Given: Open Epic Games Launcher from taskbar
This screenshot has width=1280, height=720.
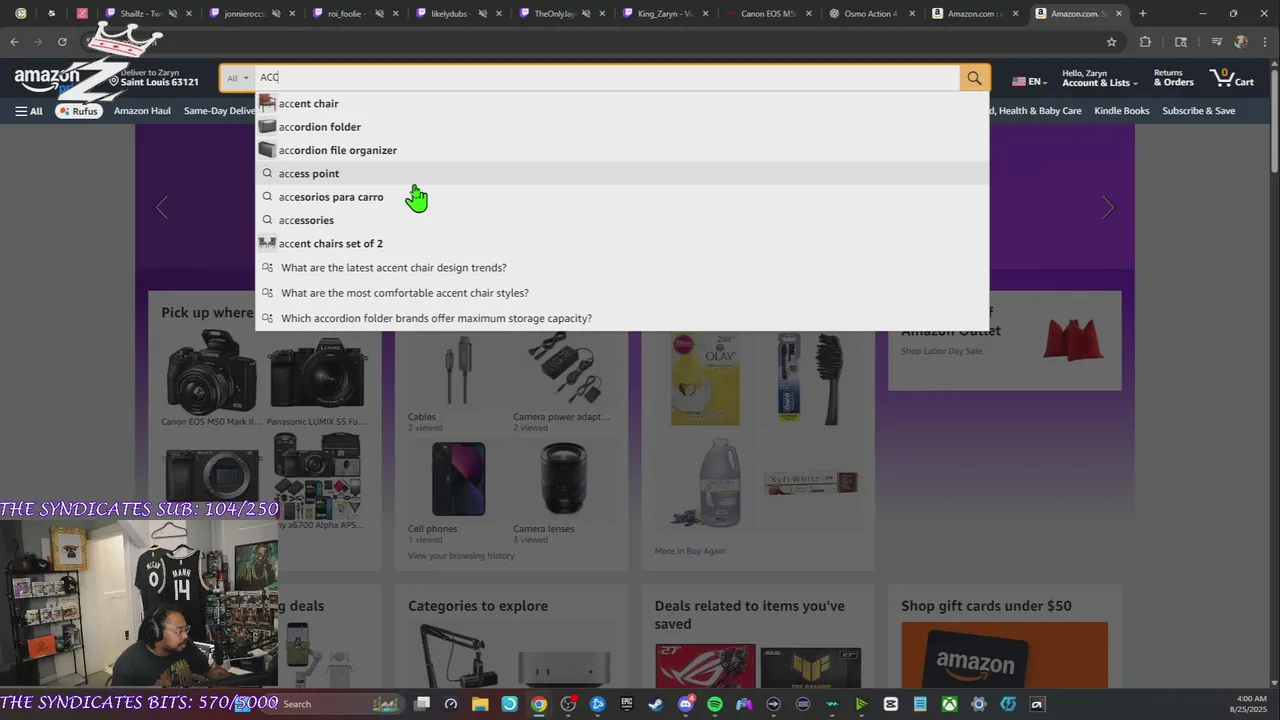Looking at the screenshot, I should 626,704.
